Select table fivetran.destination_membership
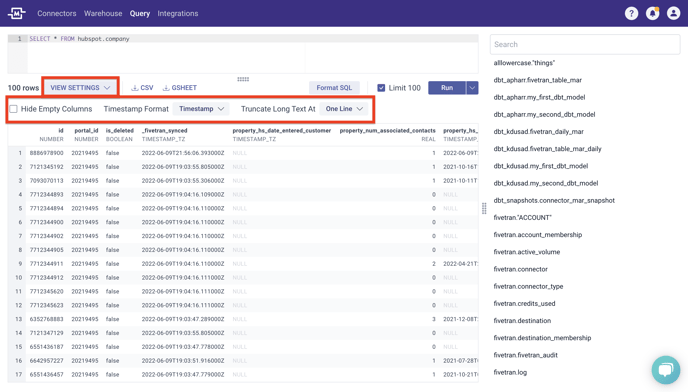Viewport: 688px width, 392px height. pyautogui.click(x=542, y=338)
